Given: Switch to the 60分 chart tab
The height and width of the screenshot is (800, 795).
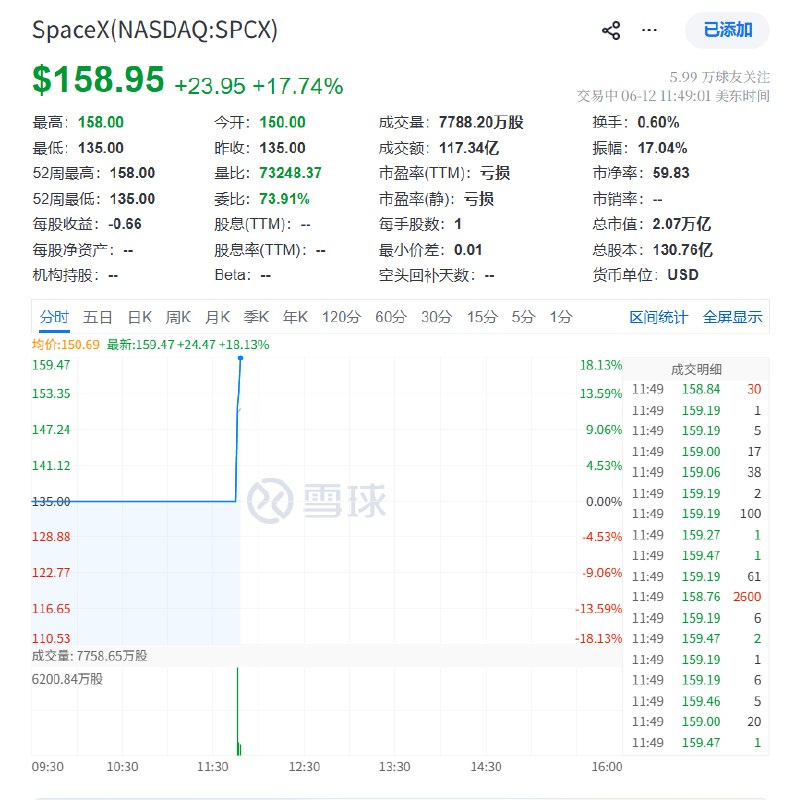Looking at the screenshot, I should click(391, 317).
